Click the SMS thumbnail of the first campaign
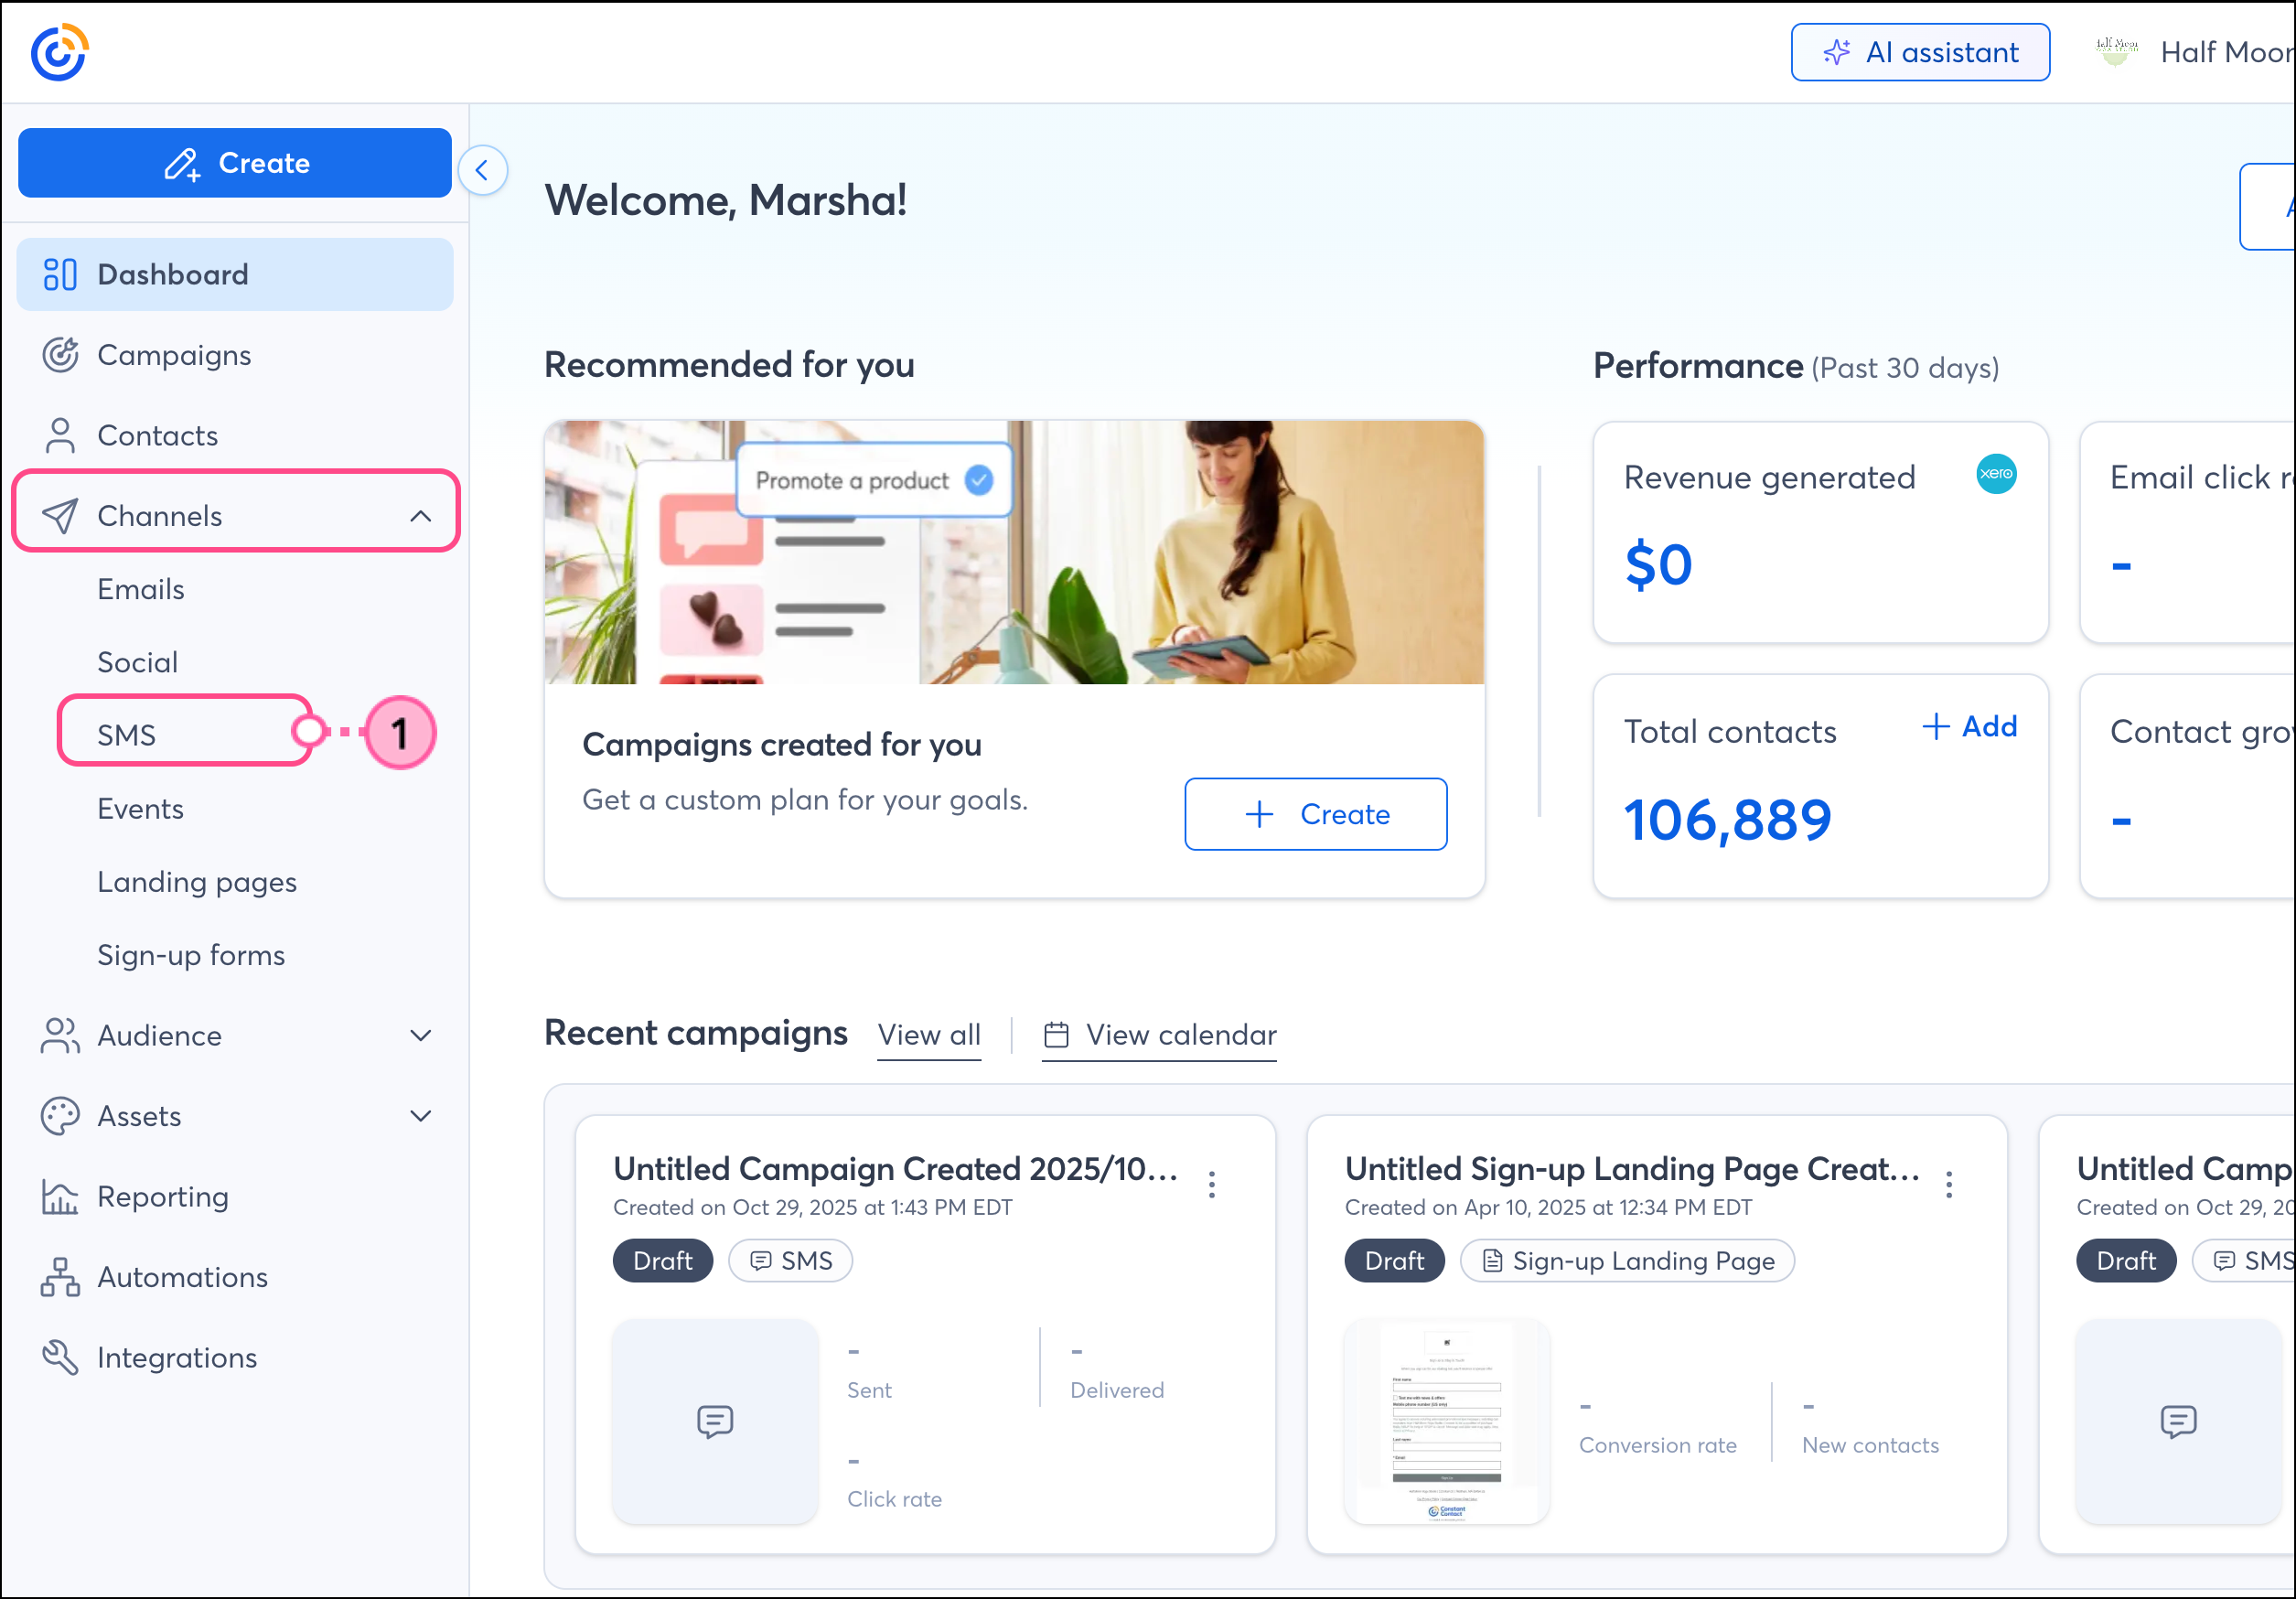This screenshot has height=1599, width=2296. click(x=715, y=1421)
